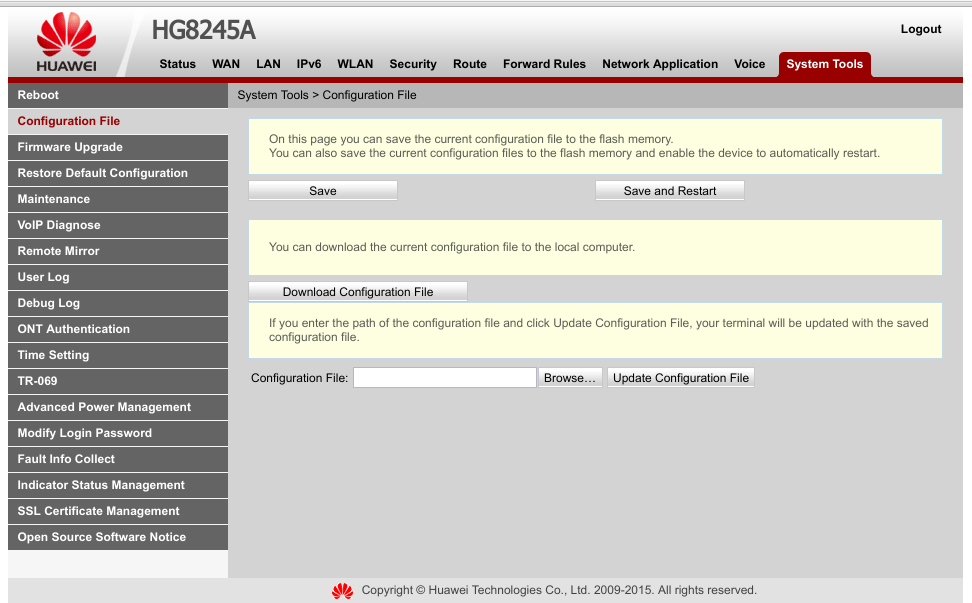
Task: Go to the IPv6 tab
Action: [x=309, y=64]
